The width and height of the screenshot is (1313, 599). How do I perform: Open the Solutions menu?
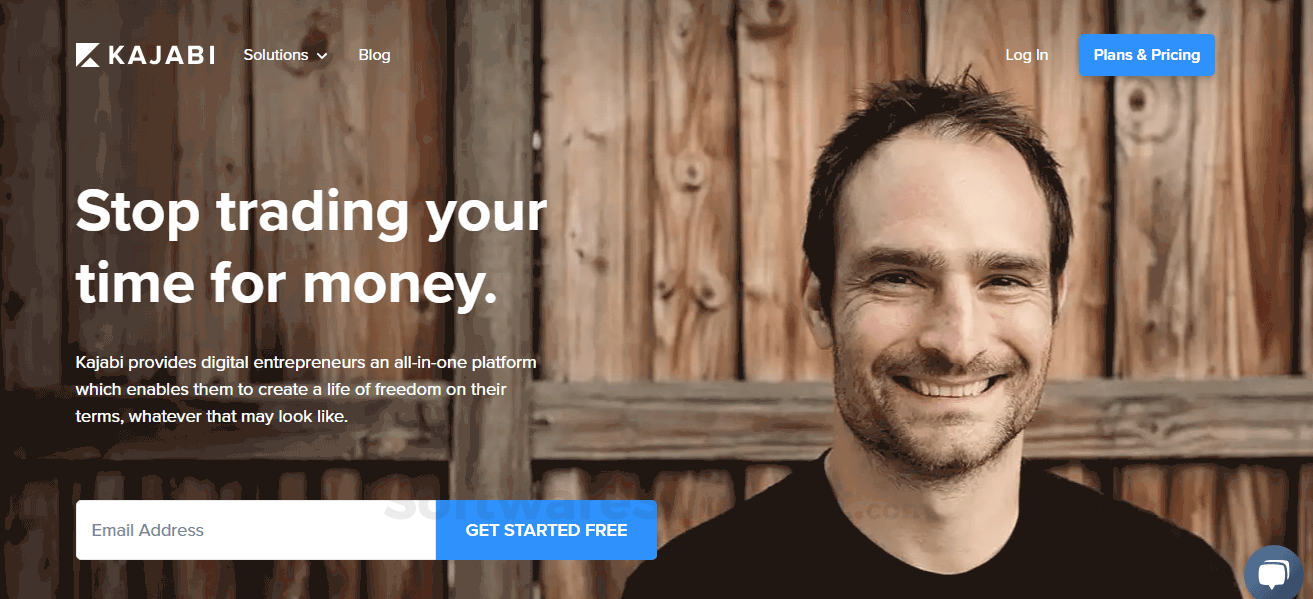285,55
